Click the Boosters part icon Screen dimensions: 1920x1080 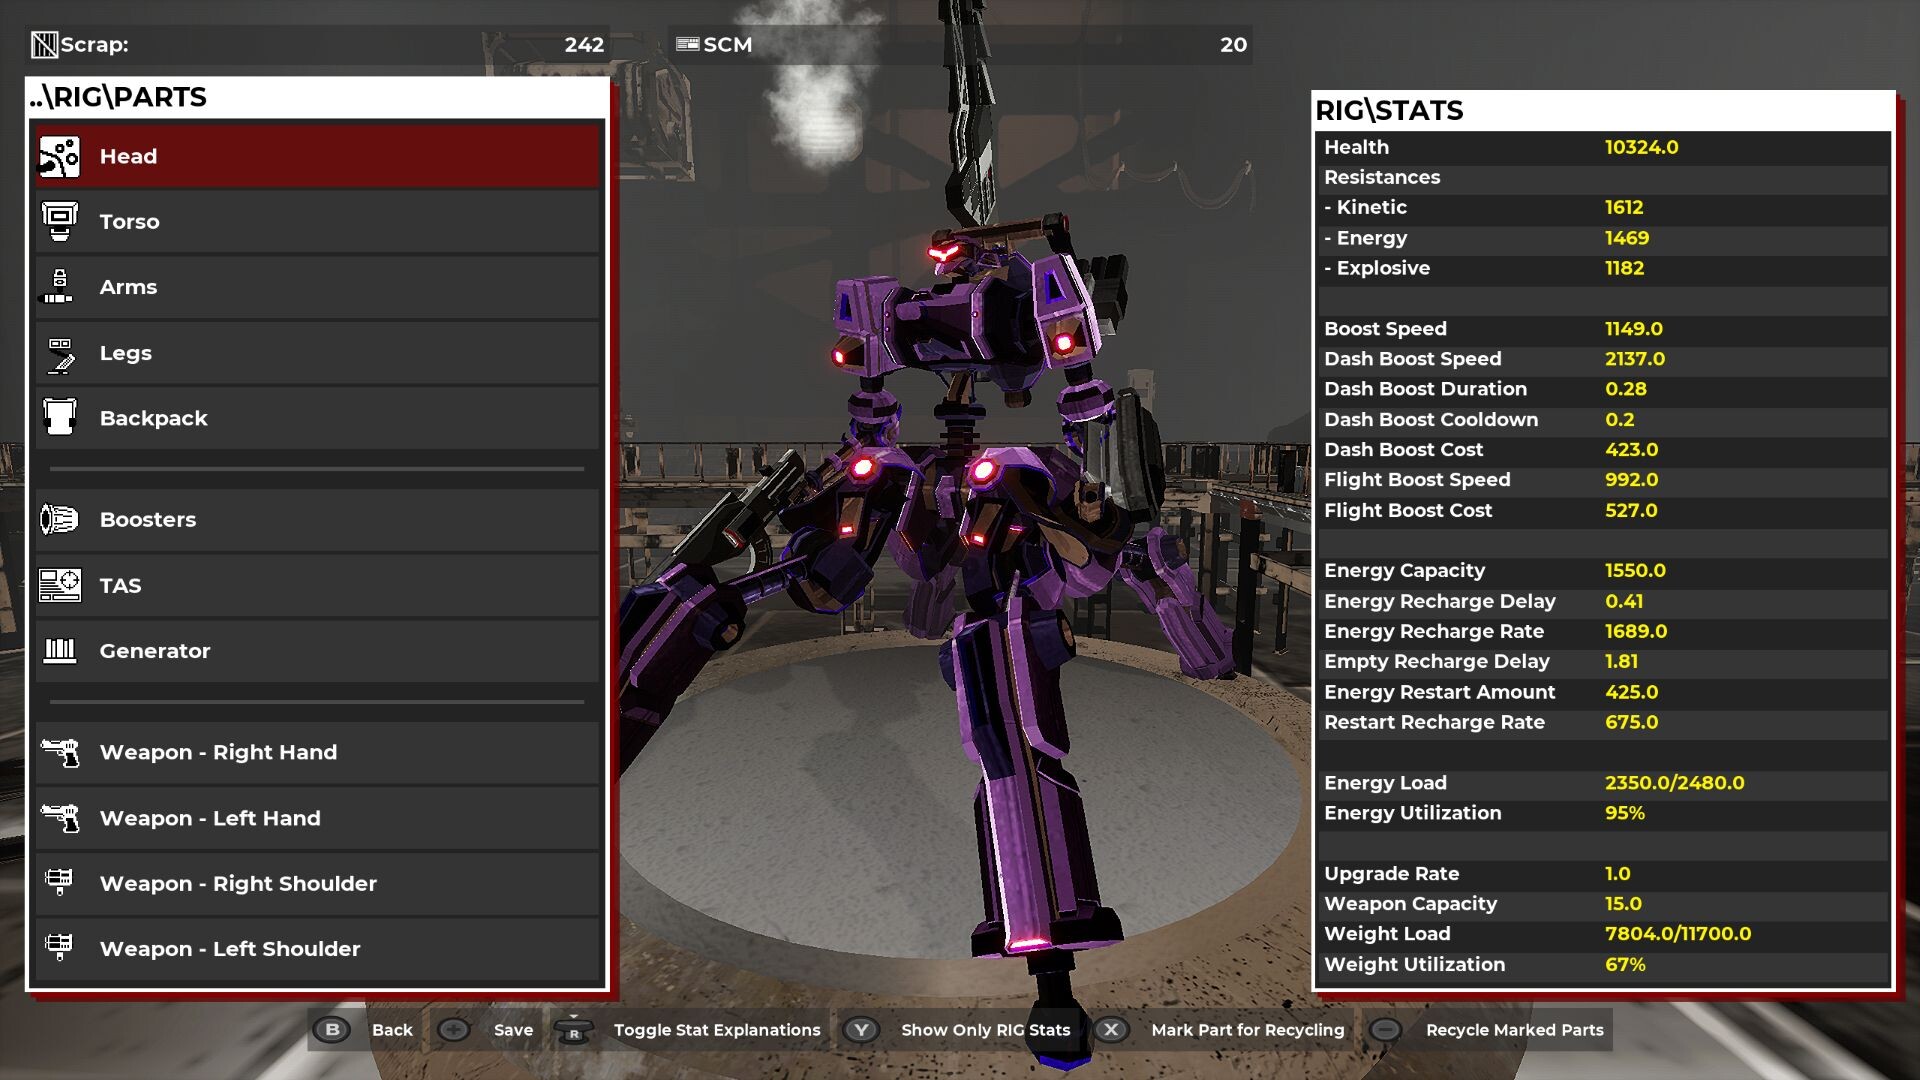tap(59, 520)
